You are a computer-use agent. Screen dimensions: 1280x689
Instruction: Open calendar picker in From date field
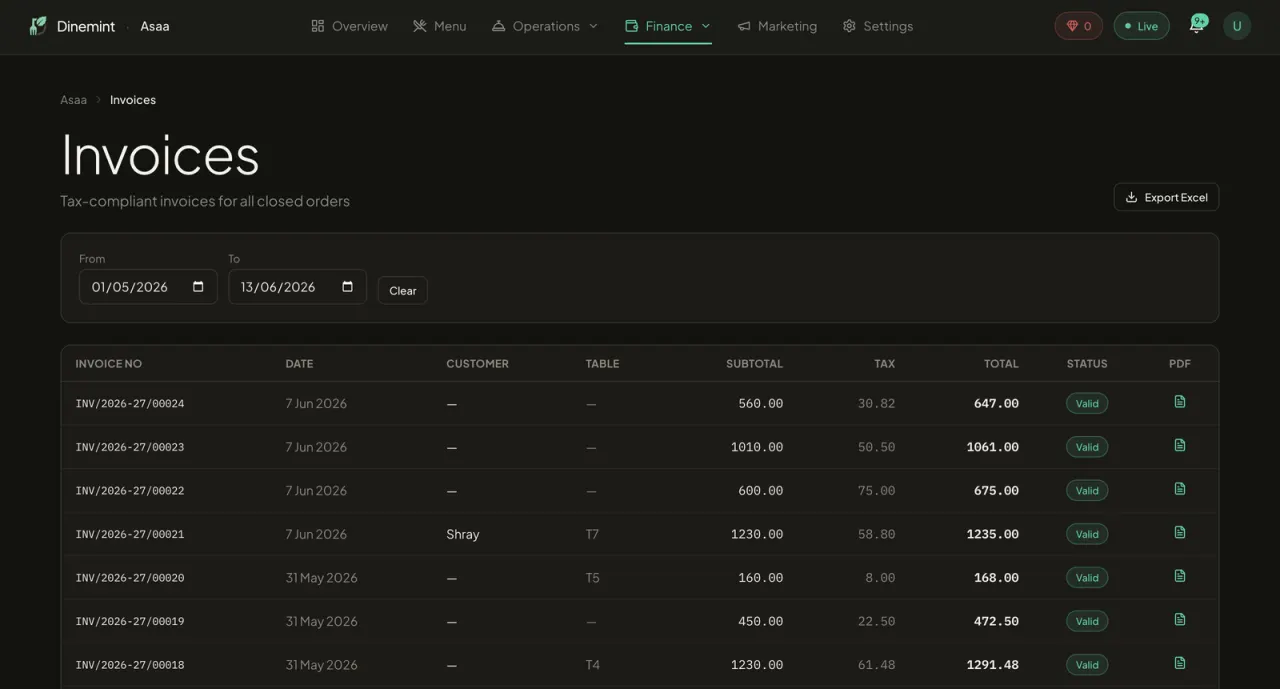click(x=198, y=287)
